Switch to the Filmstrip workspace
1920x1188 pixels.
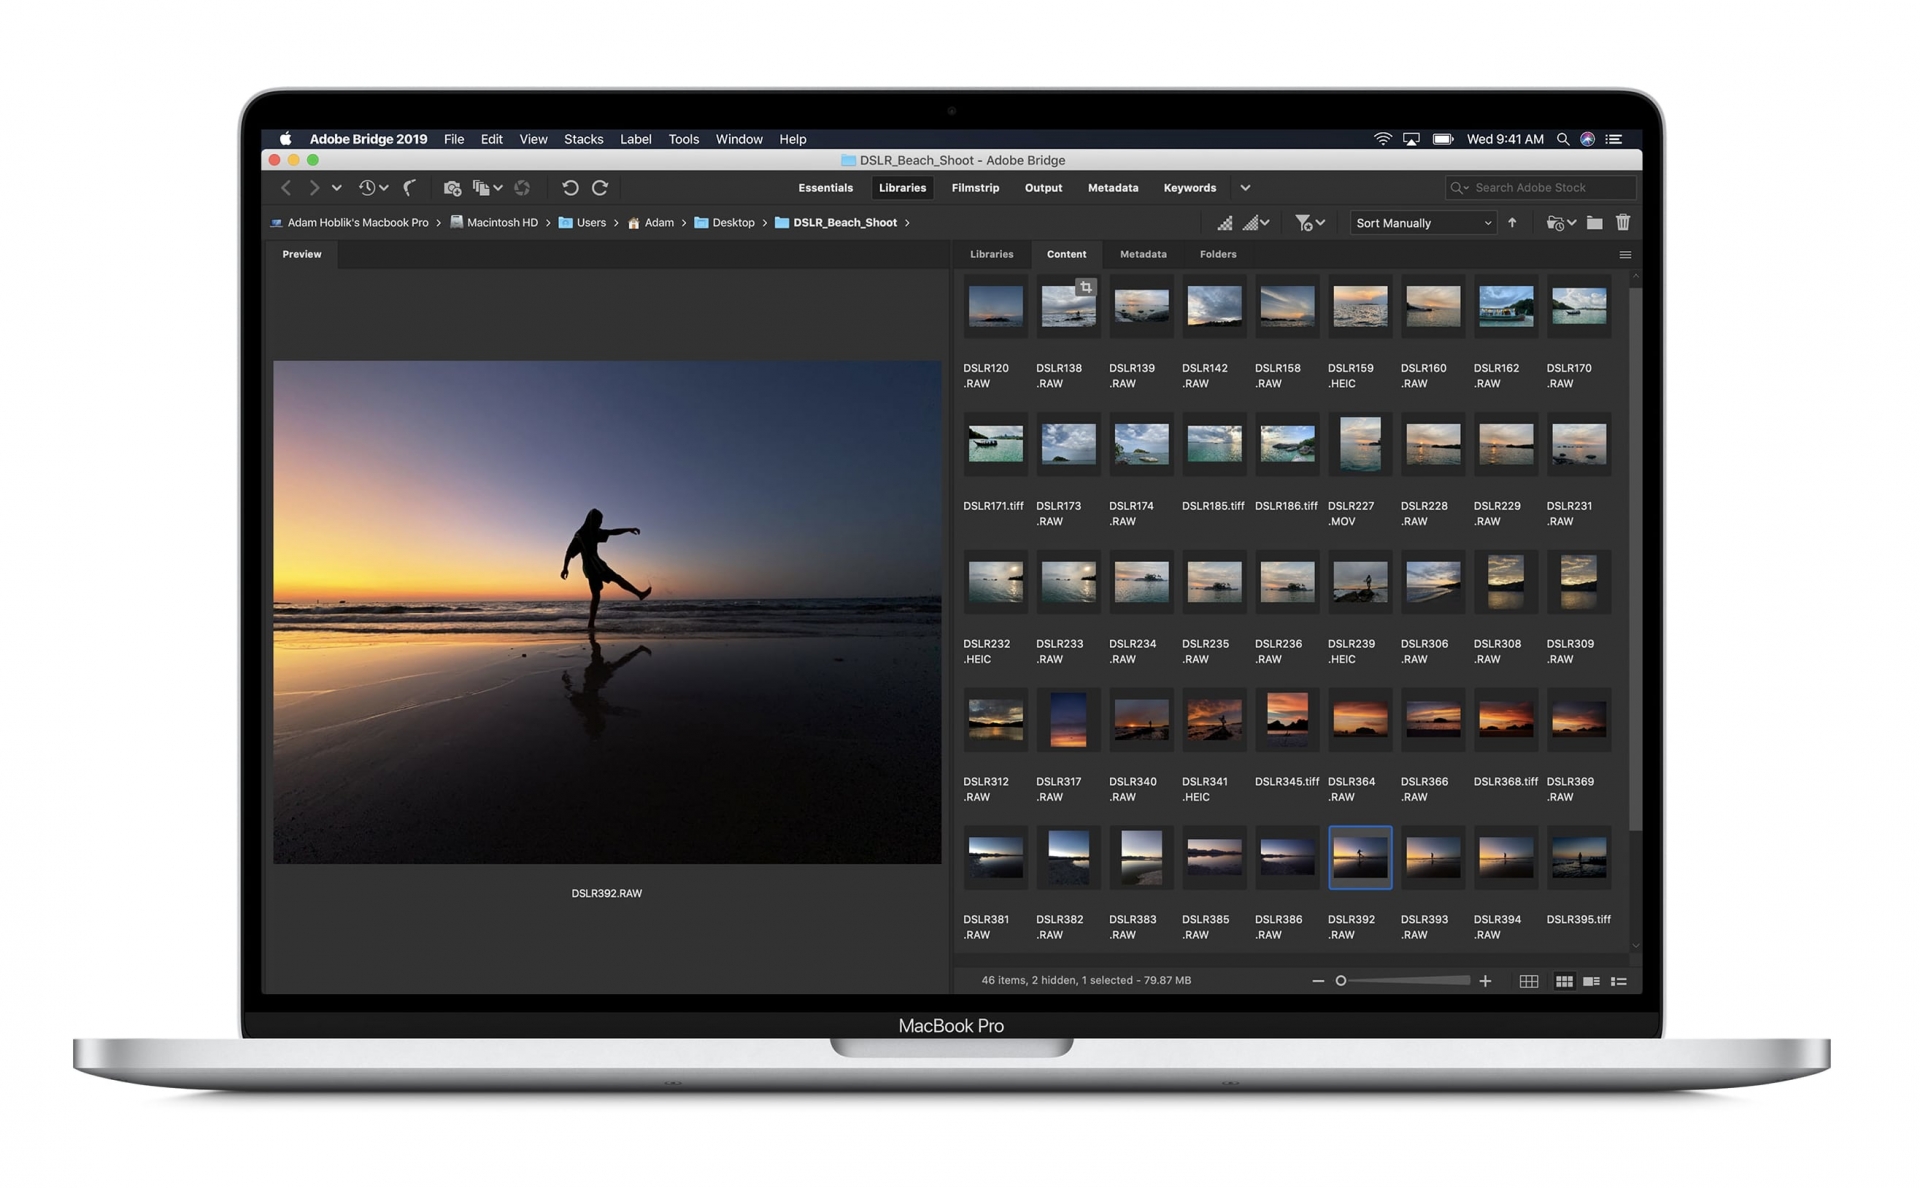[x=975, y=188]
